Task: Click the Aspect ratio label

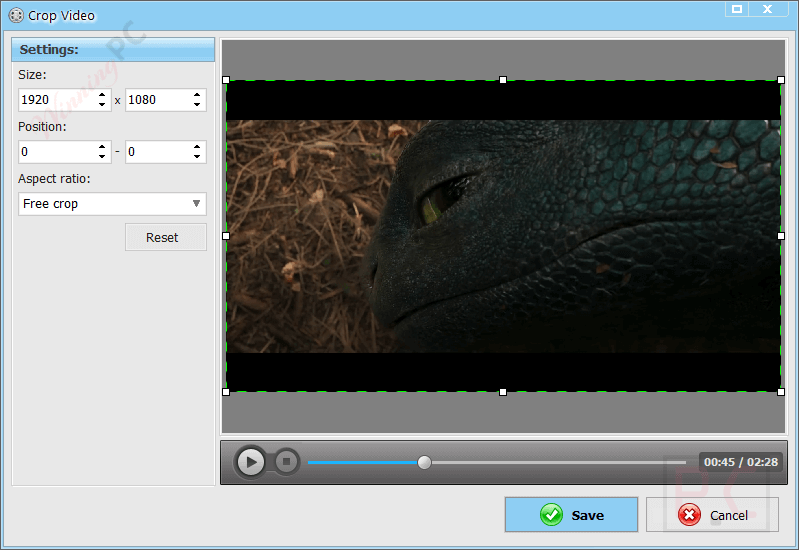Action: pos(54,179)
